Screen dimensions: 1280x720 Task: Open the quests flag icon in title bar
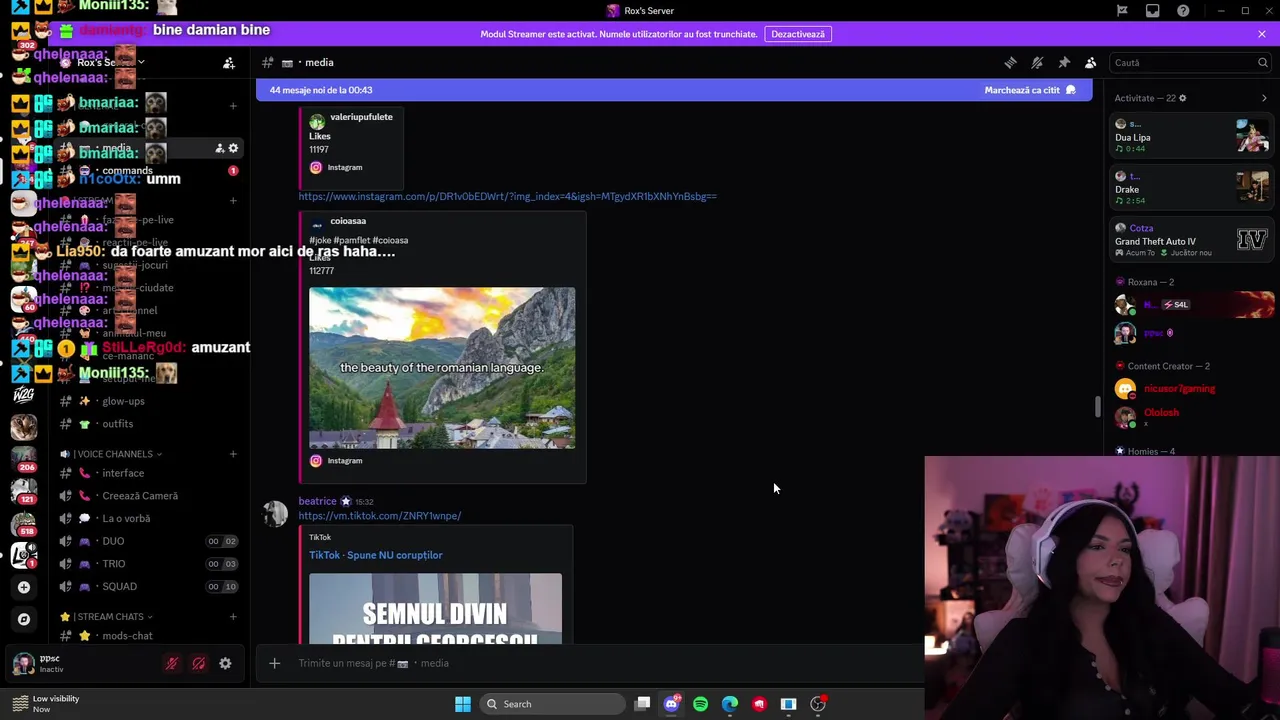1122,11
